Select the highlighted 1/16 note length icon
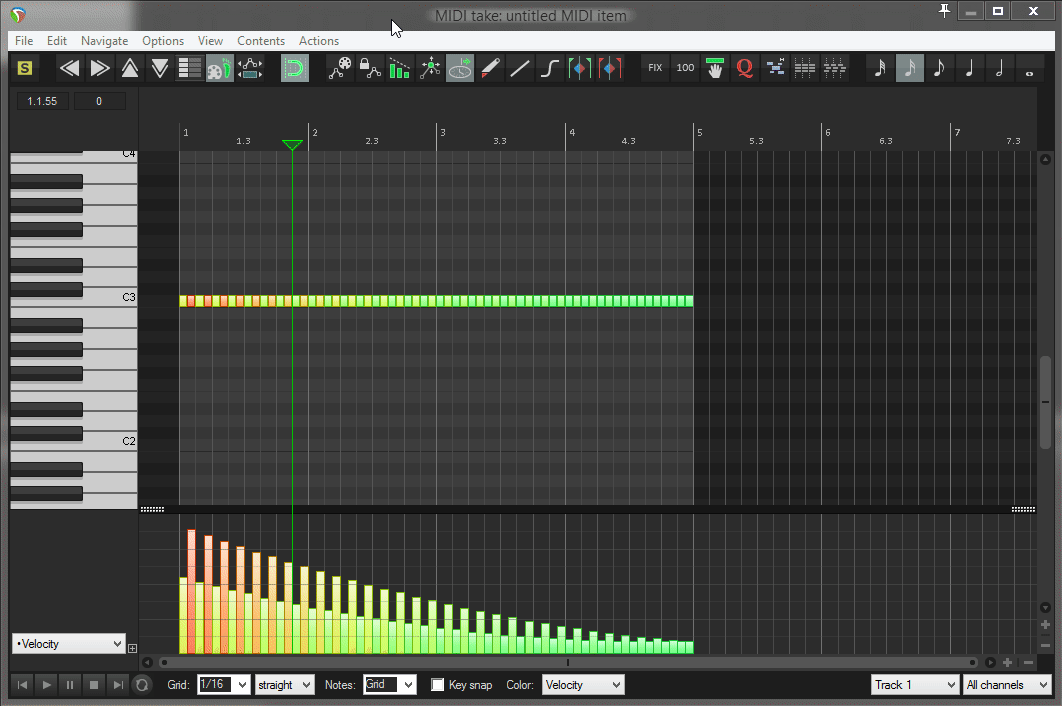The height and width of the screenshot is (706, 1062). (x=910, y=68)
